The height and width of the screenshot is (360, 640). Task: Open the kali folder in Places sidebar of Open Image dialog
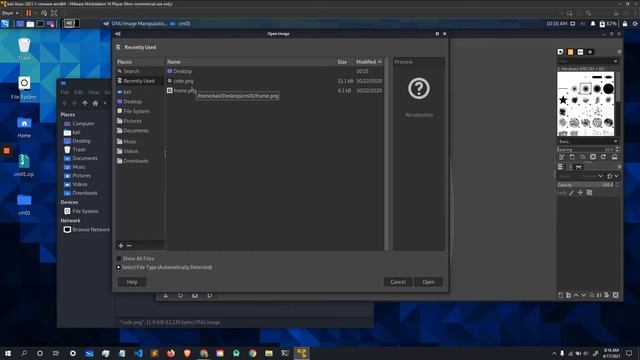pos(140,92)
